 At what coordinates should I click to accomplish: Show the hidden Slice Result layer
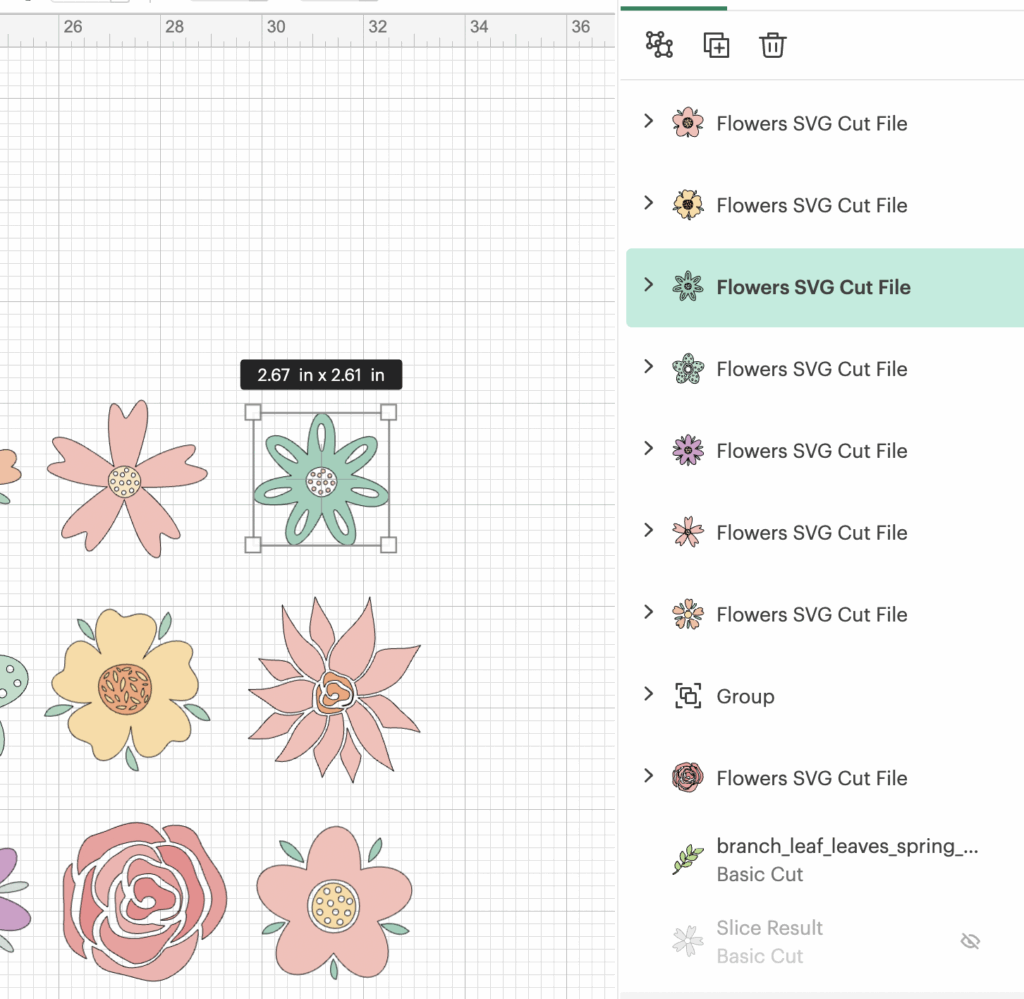tap(968, 941)
